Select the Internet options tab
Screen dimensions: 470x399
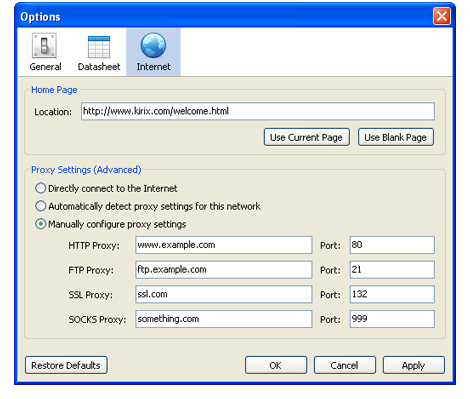click(153, 52)
